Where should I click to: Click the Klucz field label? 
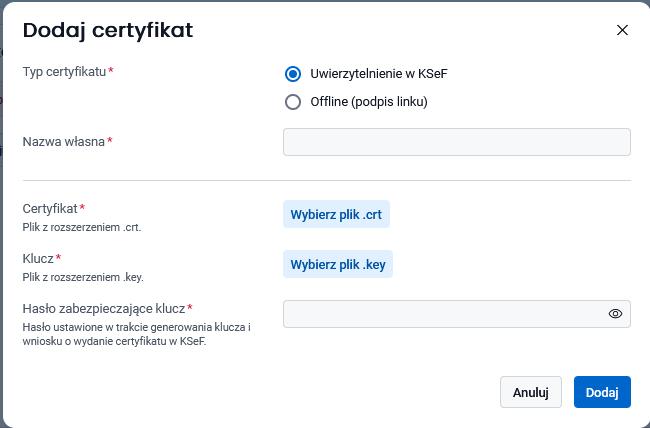coord(38,259)
